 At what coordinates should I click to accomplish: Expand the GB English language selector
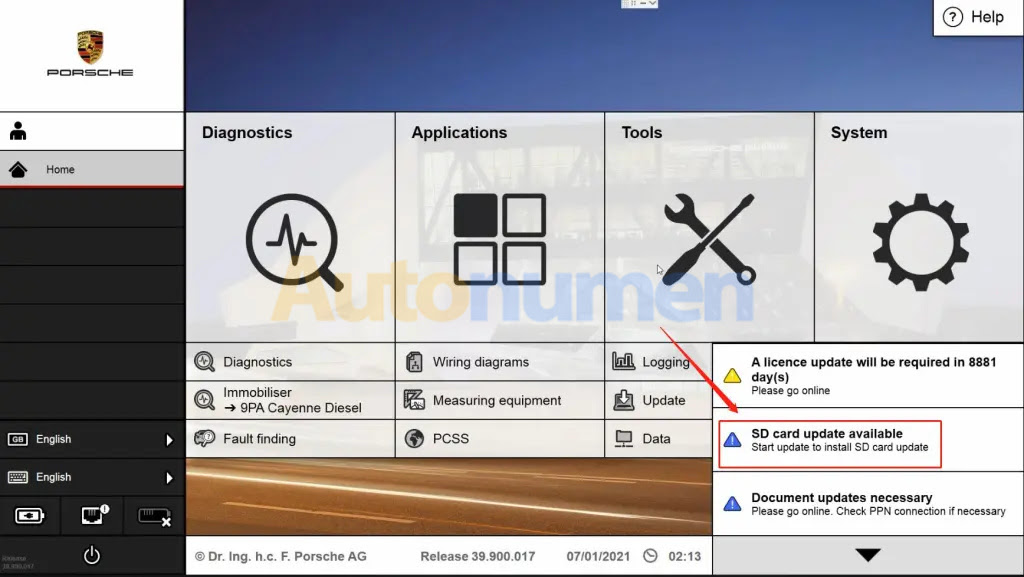[92, 439]
